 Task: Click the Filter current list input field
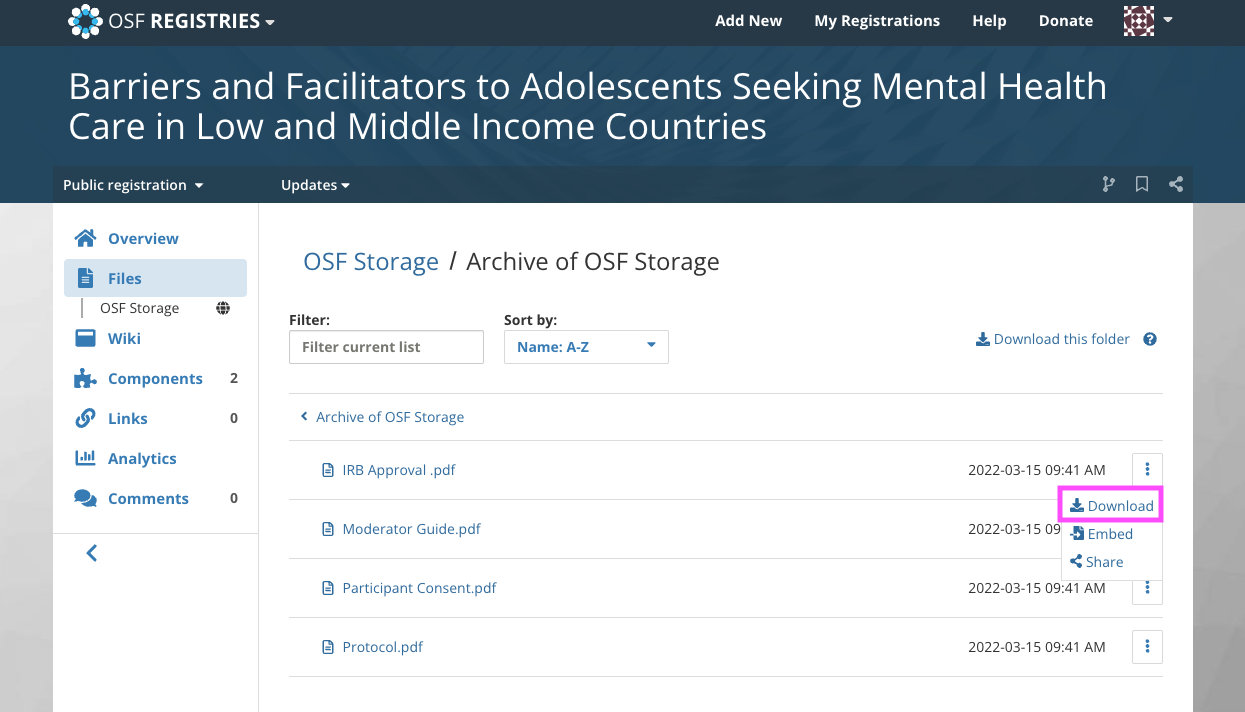click(x=386, y=347)
